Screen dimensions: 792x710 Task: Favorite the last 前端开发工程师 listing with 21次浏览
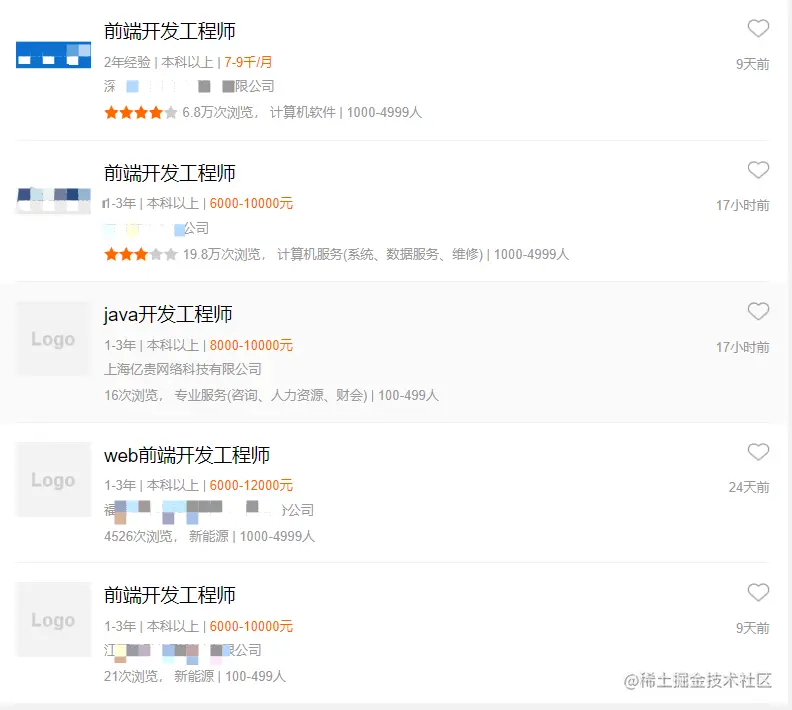758,593
